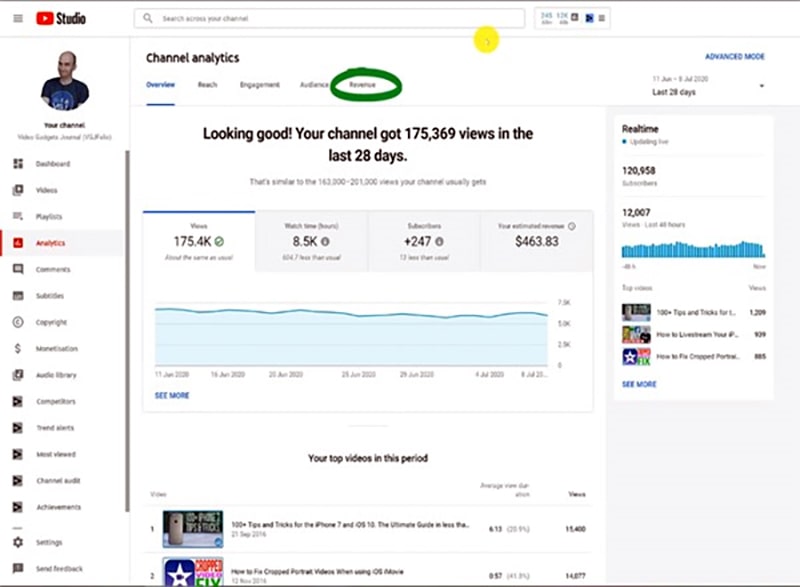Open 100+ Tips and Tricks iPhone 7 title
This screenshot has width=800, height=587.
click(x=350, y=524)
